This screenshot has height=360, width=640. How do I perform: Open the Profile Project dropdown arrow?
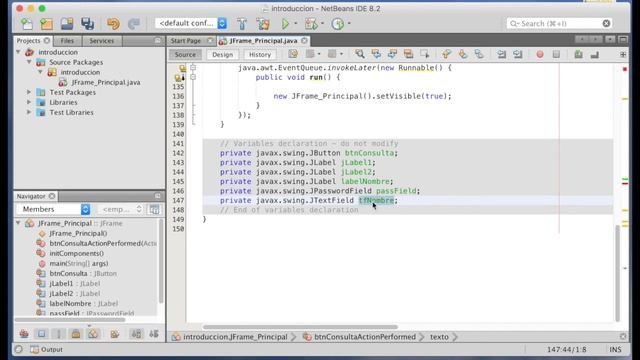pos(349,24)
